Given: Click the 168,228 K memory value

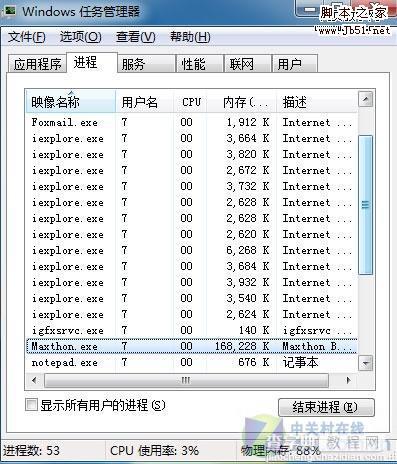Looking at the screenshot, I should click(242, 346).
